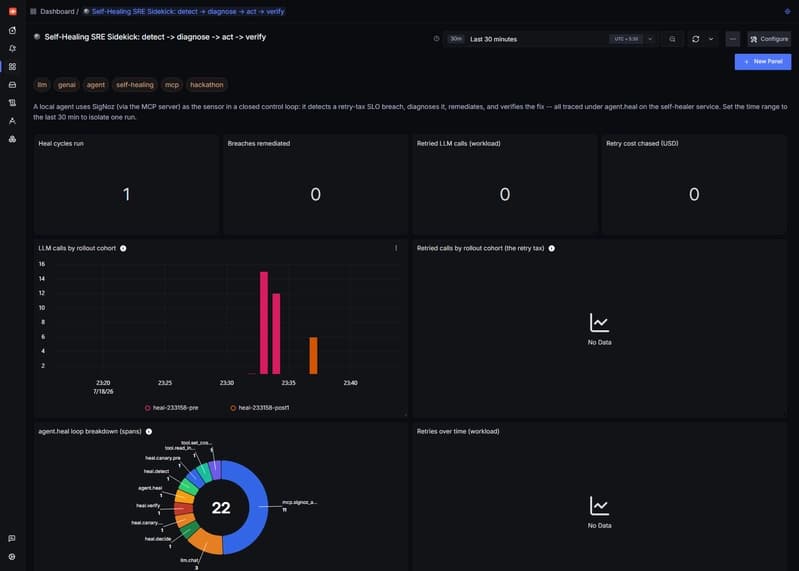Click the New Panel button
This screenshot has height=571, width=799.
(763, 62)
